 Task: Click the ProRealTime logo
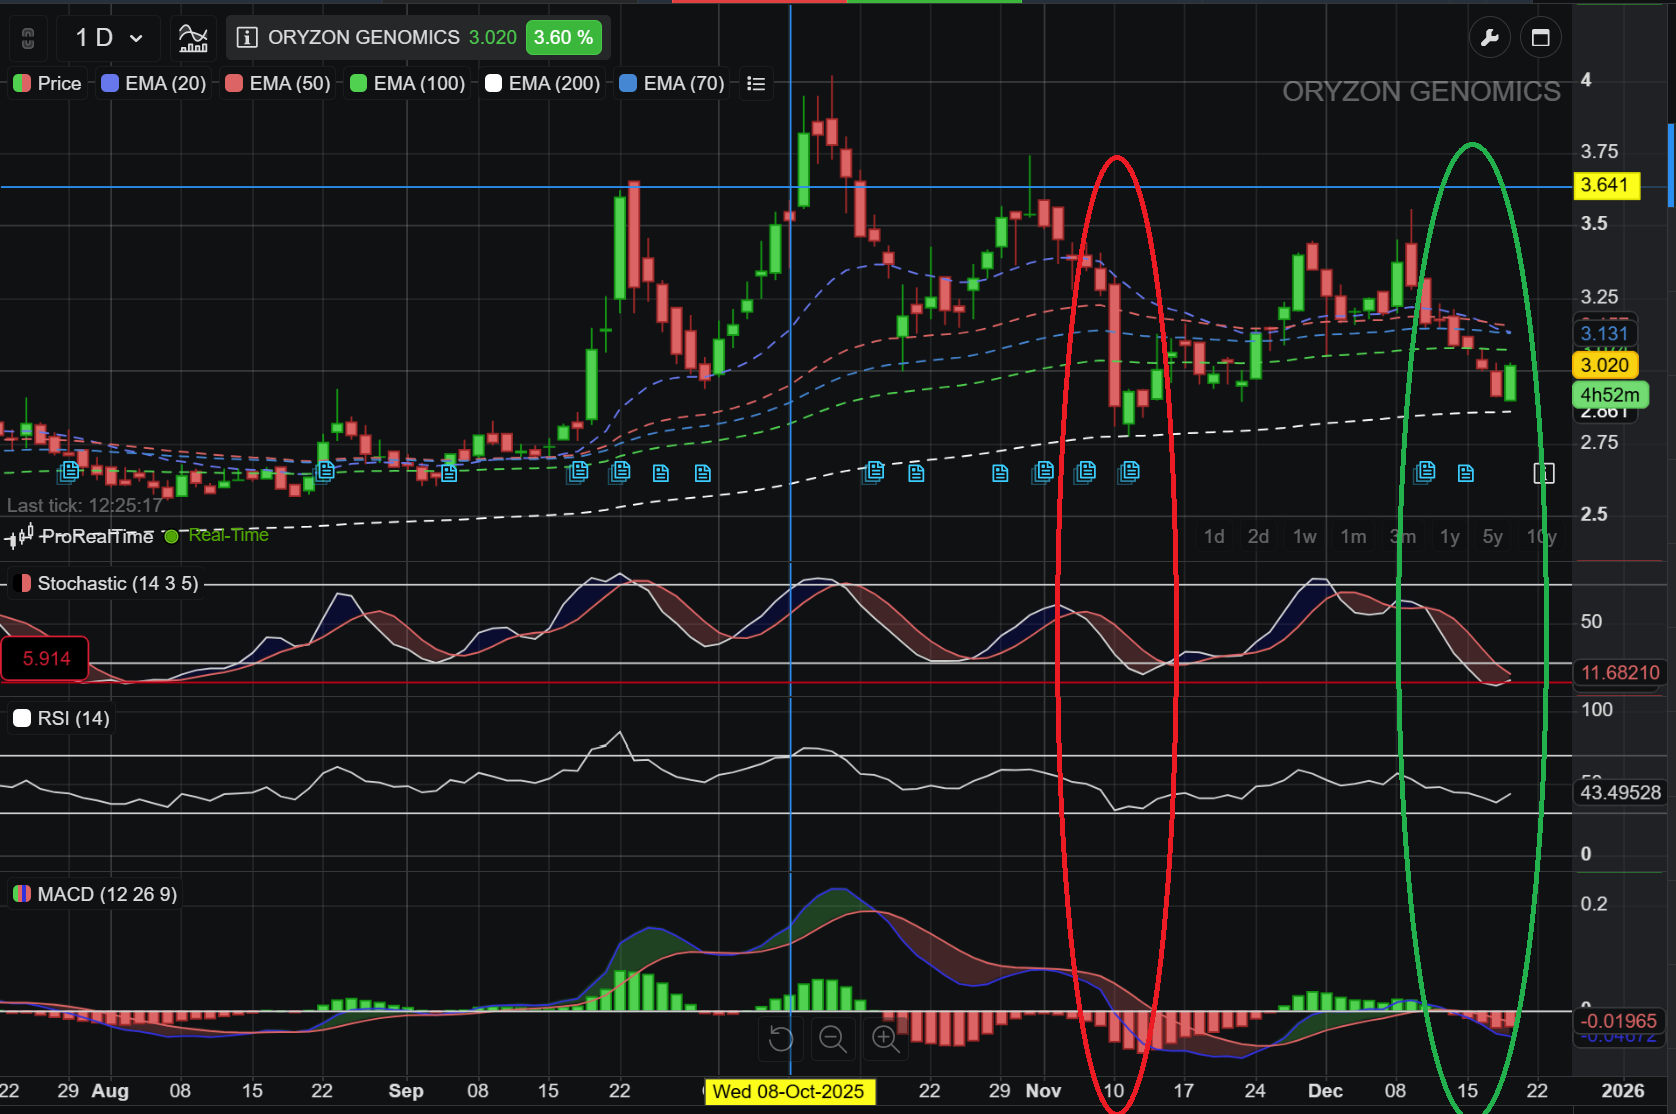[x=80, y=537]
